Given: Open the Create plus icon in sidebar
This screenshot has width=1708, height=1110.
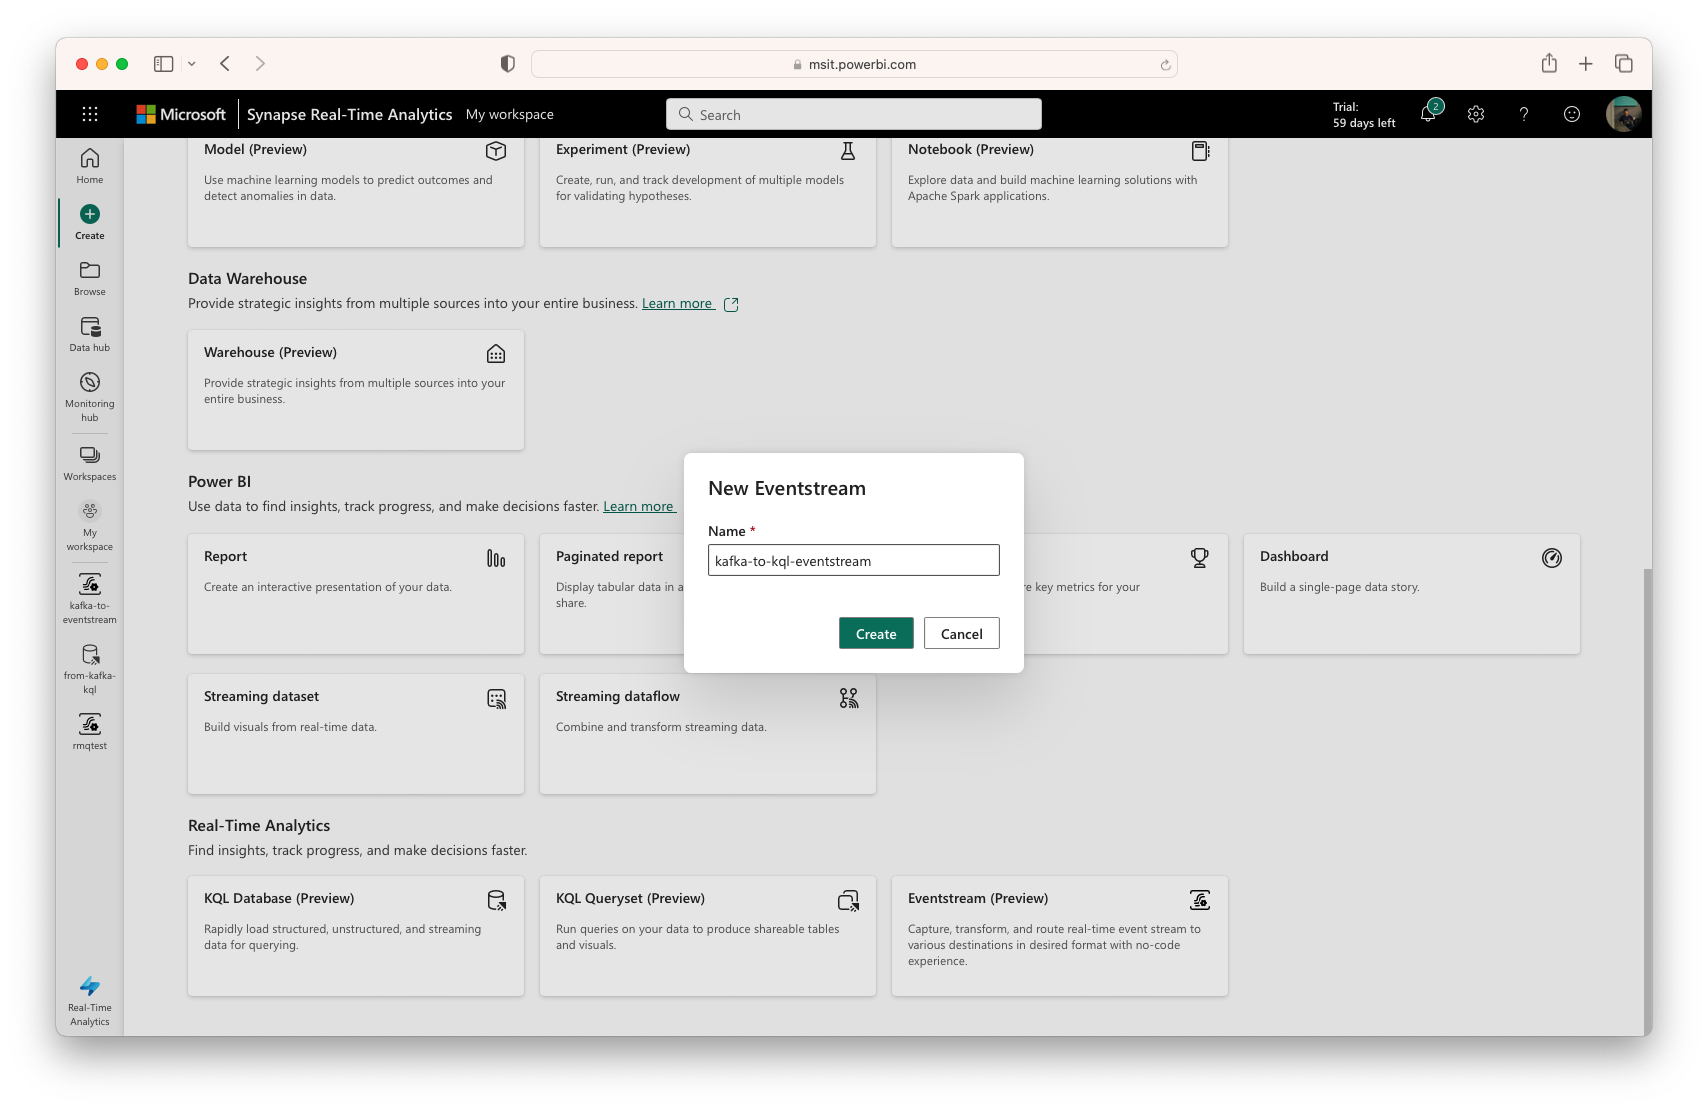Looking at the screenshot, I should [89, 218].
